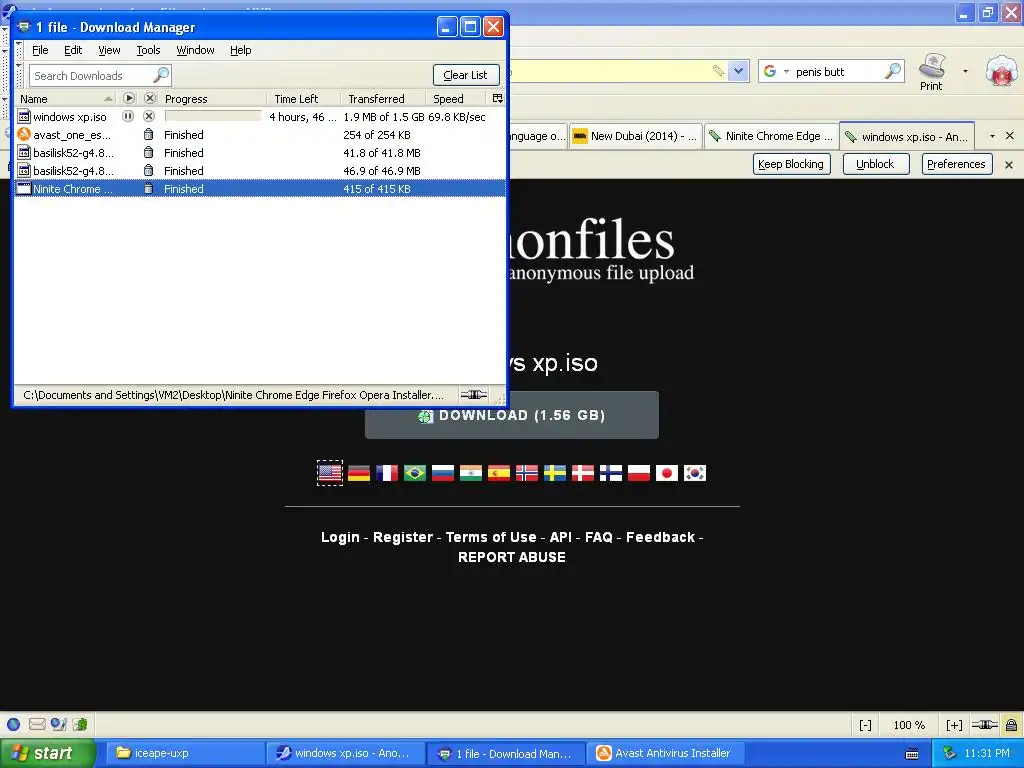Click the Clear List button
Screen dimensions: 1024x768
pos(466,75)
